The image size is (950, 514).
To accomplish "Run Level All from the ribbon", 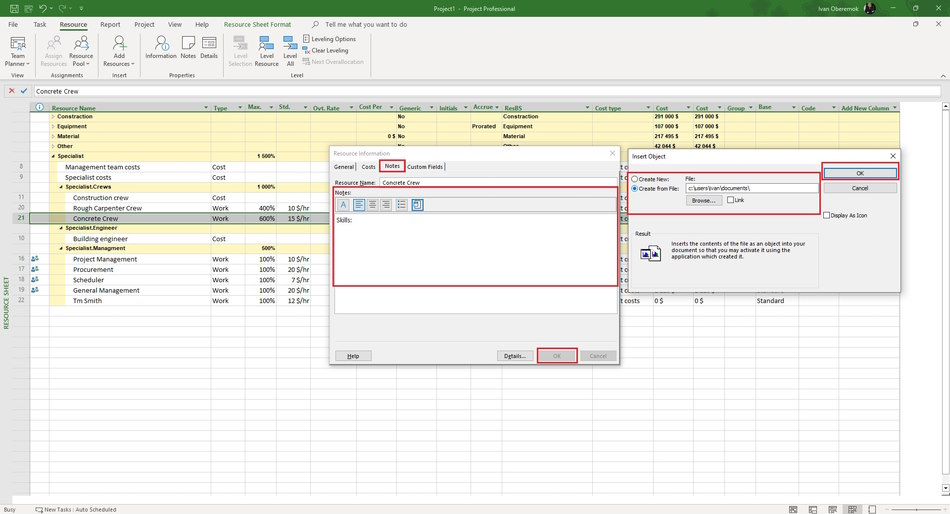I will pyautogui.click(x=290, y=51).
